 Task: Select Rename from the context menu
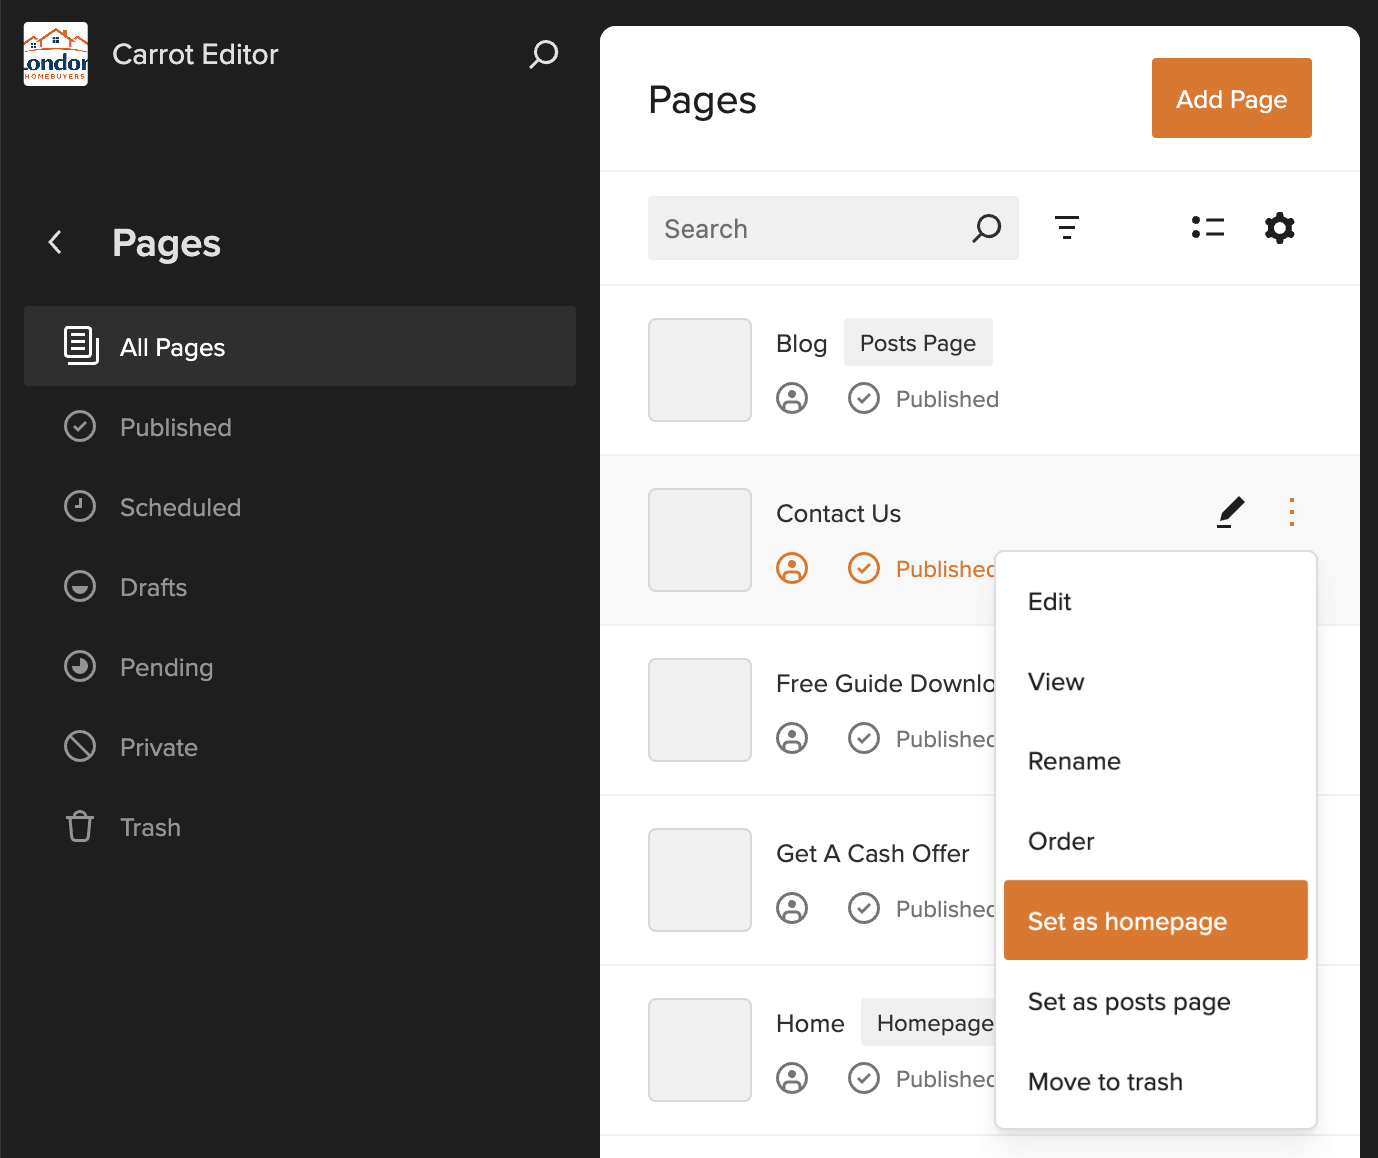1074,761
